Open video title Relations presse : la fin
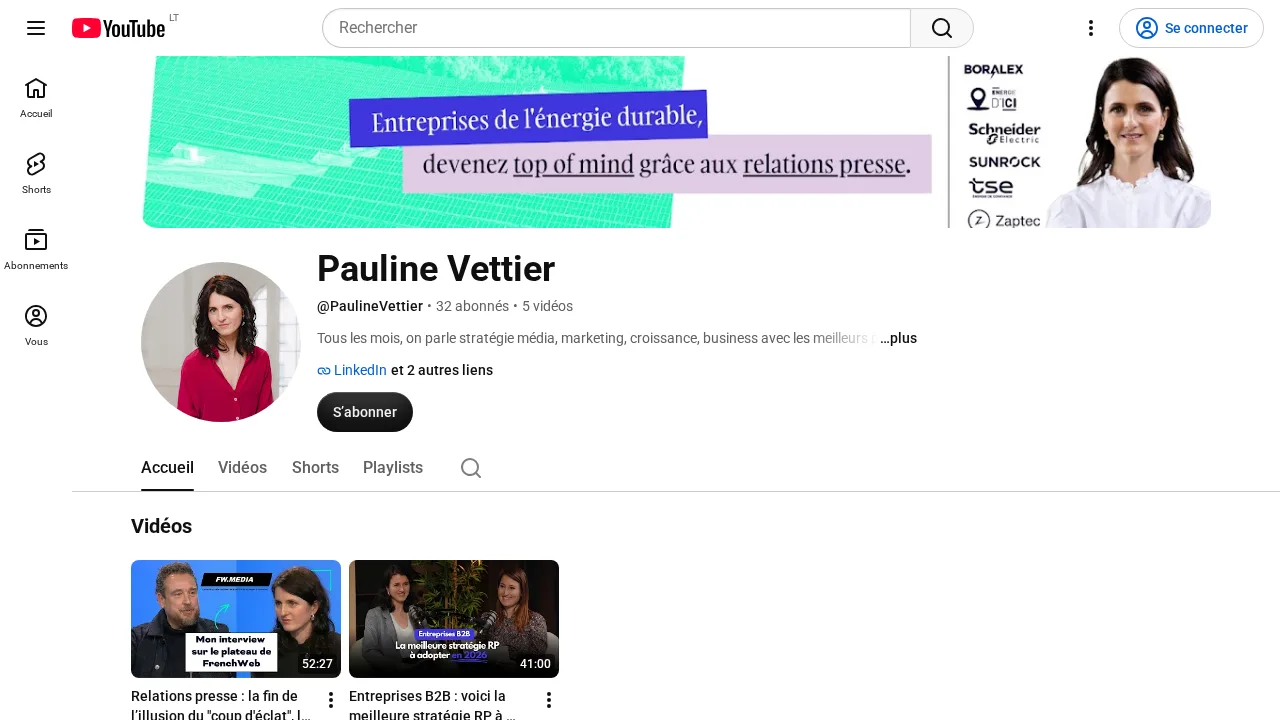The image size is (1280, 720). (x=221, y=705)
